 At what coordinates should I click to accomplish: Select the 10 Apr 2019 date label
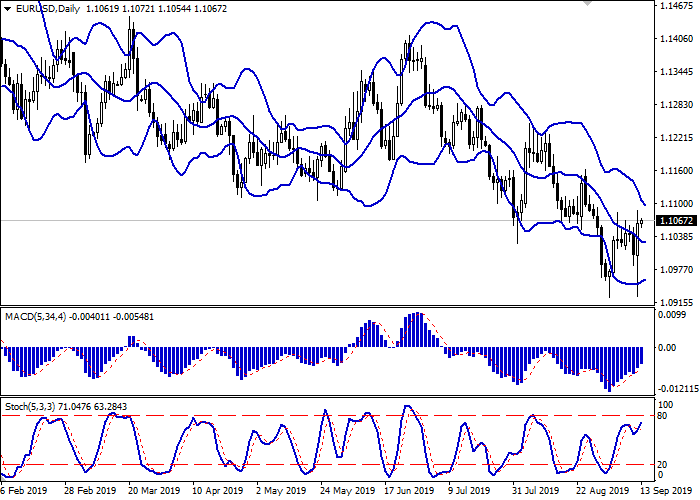coord(216,491)
